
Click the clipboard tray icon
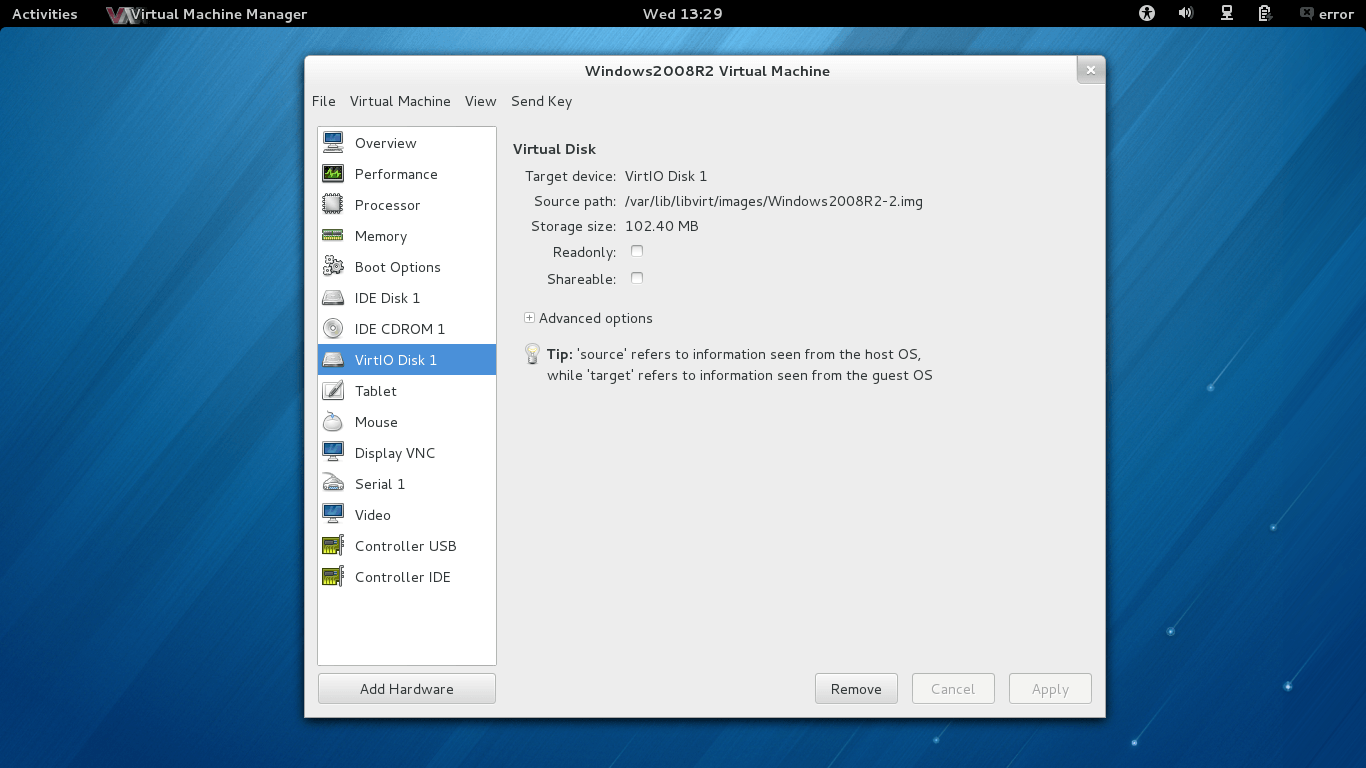[1265, 14]
